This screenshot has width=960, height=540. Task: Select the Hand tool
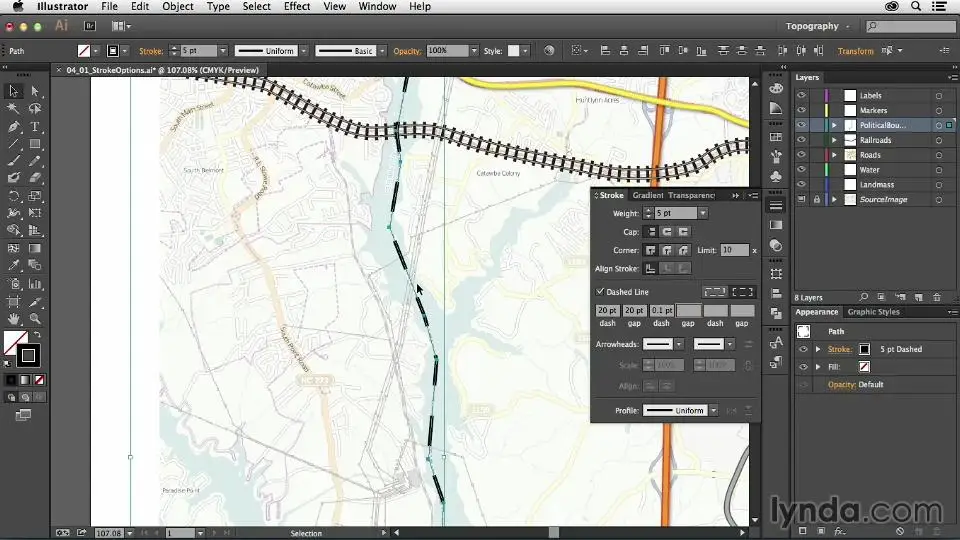(x=13, y=319)
